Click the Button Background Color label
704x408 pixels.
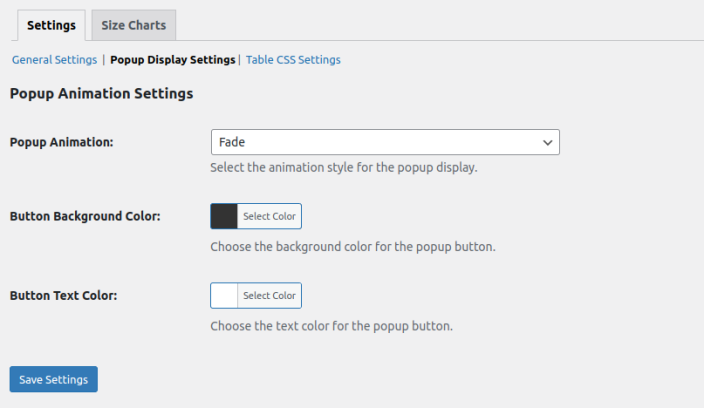tap(85, 216)
